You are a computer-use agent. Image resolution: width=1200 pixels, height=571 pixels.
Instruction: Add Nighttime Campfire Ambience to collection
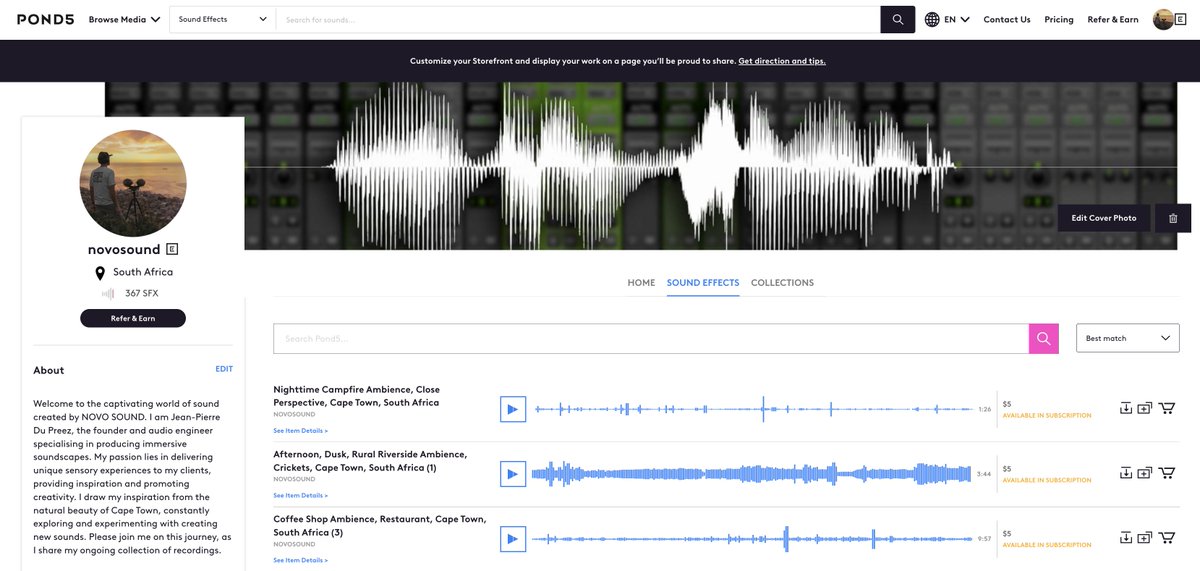(x=1145, y=408)
